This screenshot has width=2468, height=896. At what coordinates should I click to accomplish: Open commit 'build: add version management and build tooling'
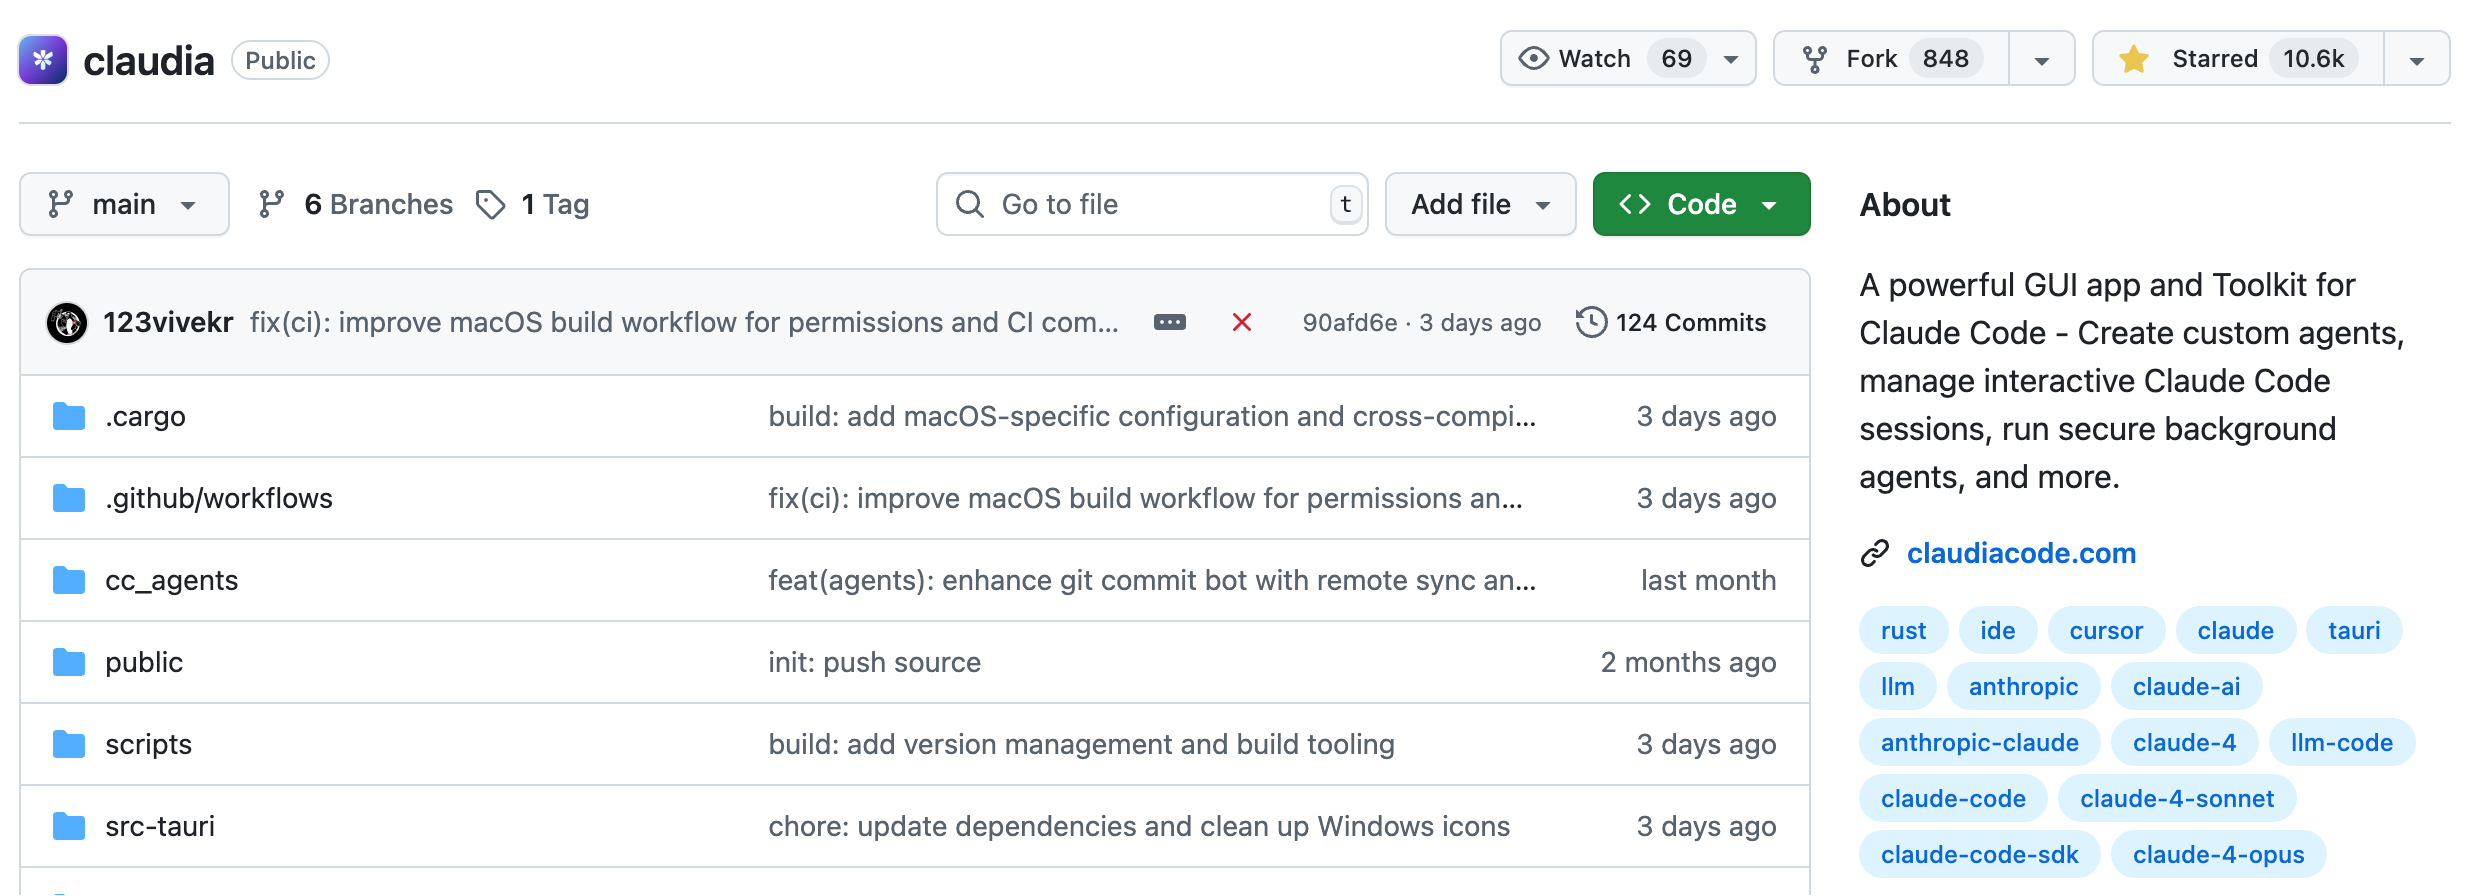click(x=1081, y=744)
